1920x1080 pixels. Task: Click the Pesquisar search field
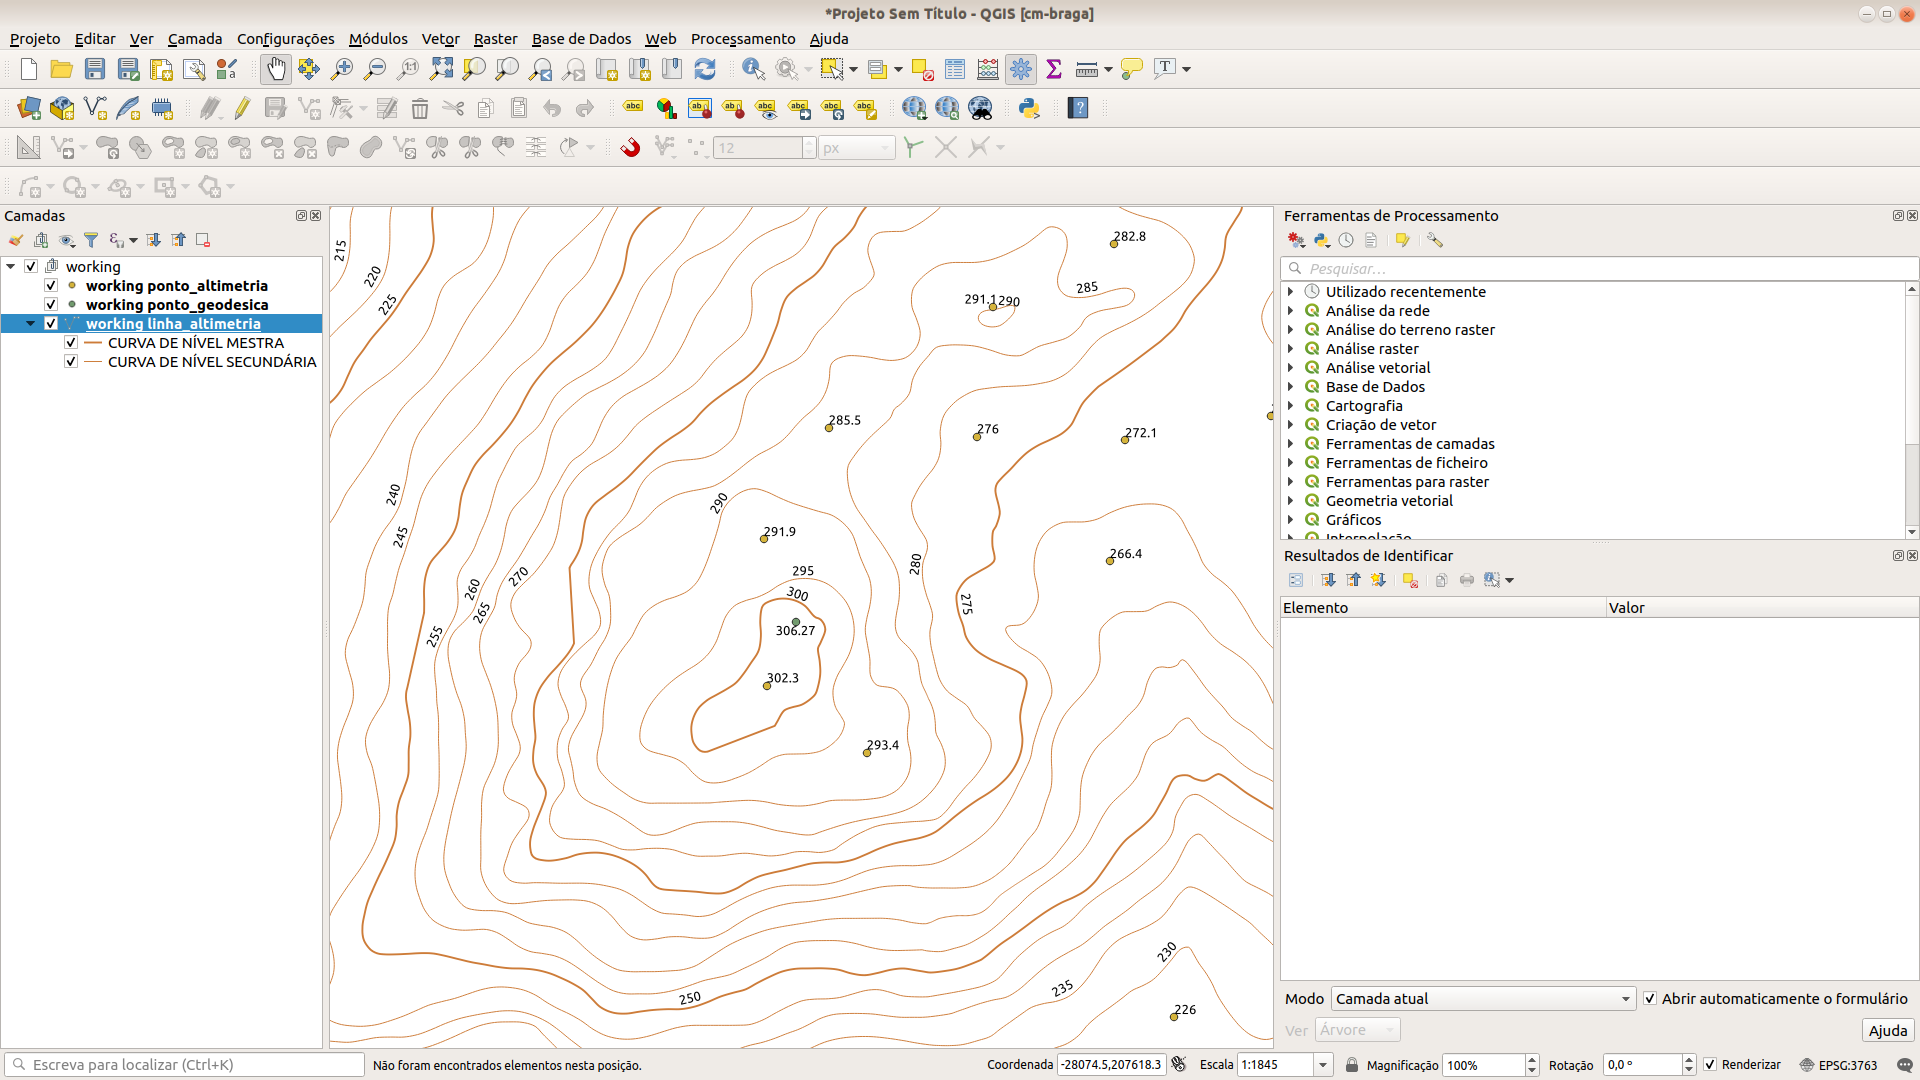[x=1600, y=269]
